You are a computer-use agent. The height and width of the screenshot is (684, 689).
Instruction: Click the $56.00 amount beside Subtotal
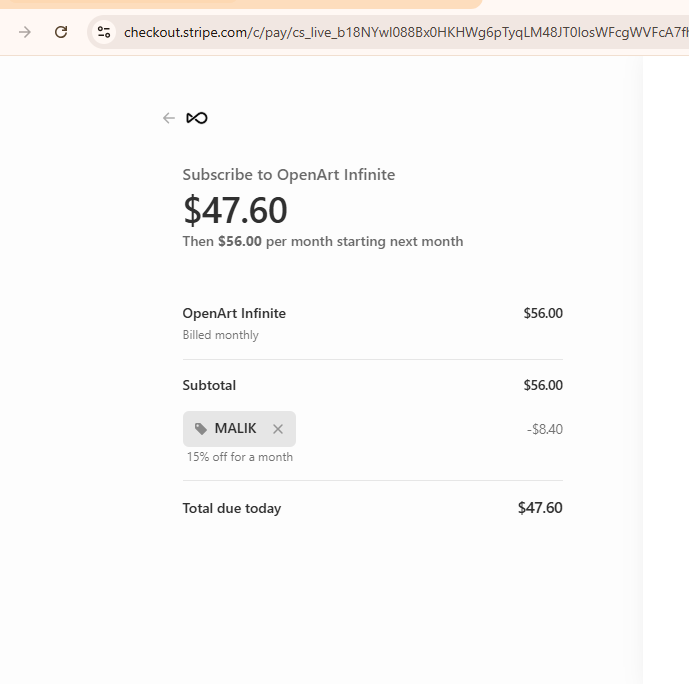tap(543, 385)
